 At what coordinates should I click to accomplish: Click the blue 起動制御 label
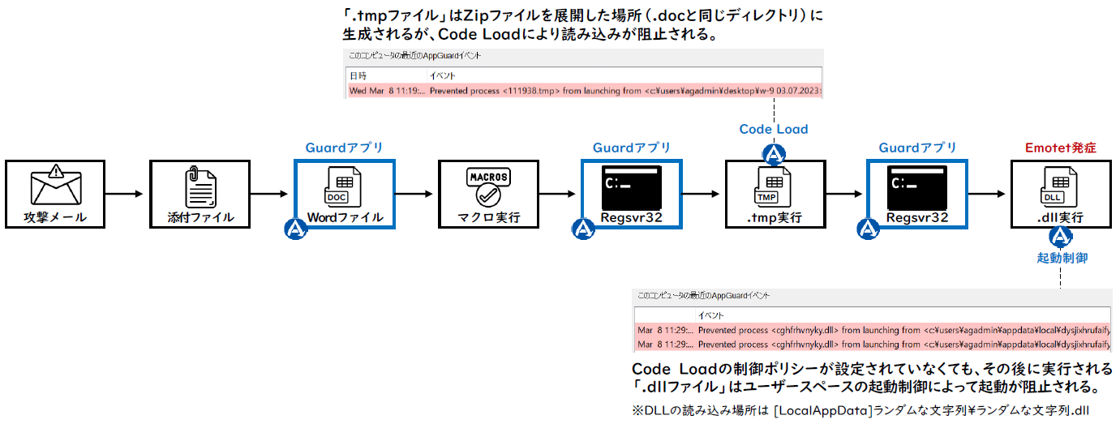click(x=1058, y=258)
